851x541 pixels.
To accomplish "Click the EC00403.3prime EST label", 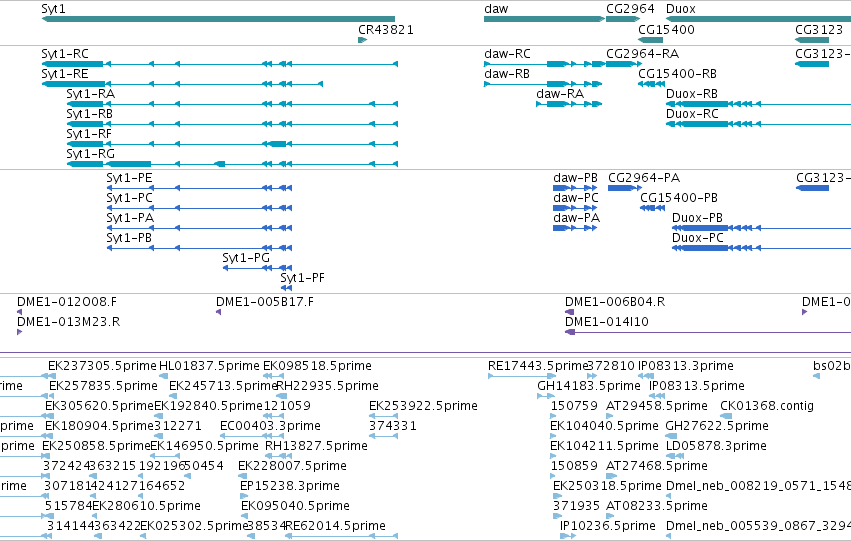I will 270,427.
